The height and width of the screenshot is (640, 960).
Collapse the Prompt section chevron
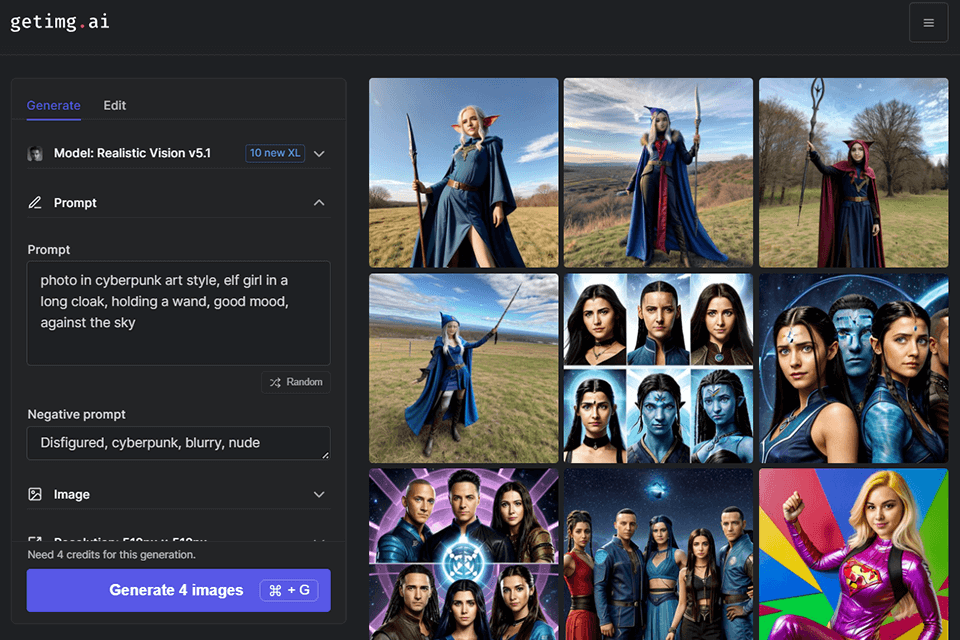tap(319, 203)
